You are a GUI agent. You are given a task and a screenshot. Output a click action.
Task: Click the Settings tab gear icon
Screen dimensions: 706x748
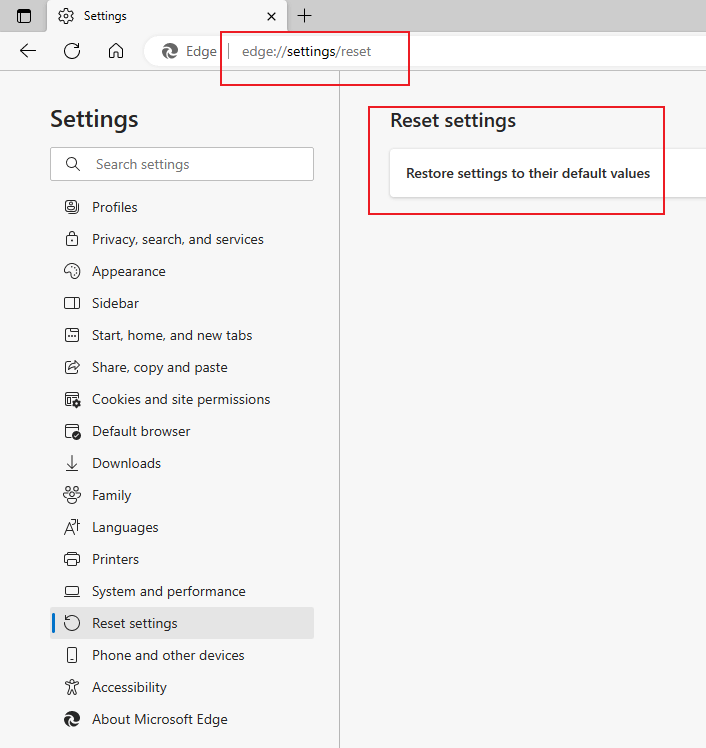[x=66, y=16]
